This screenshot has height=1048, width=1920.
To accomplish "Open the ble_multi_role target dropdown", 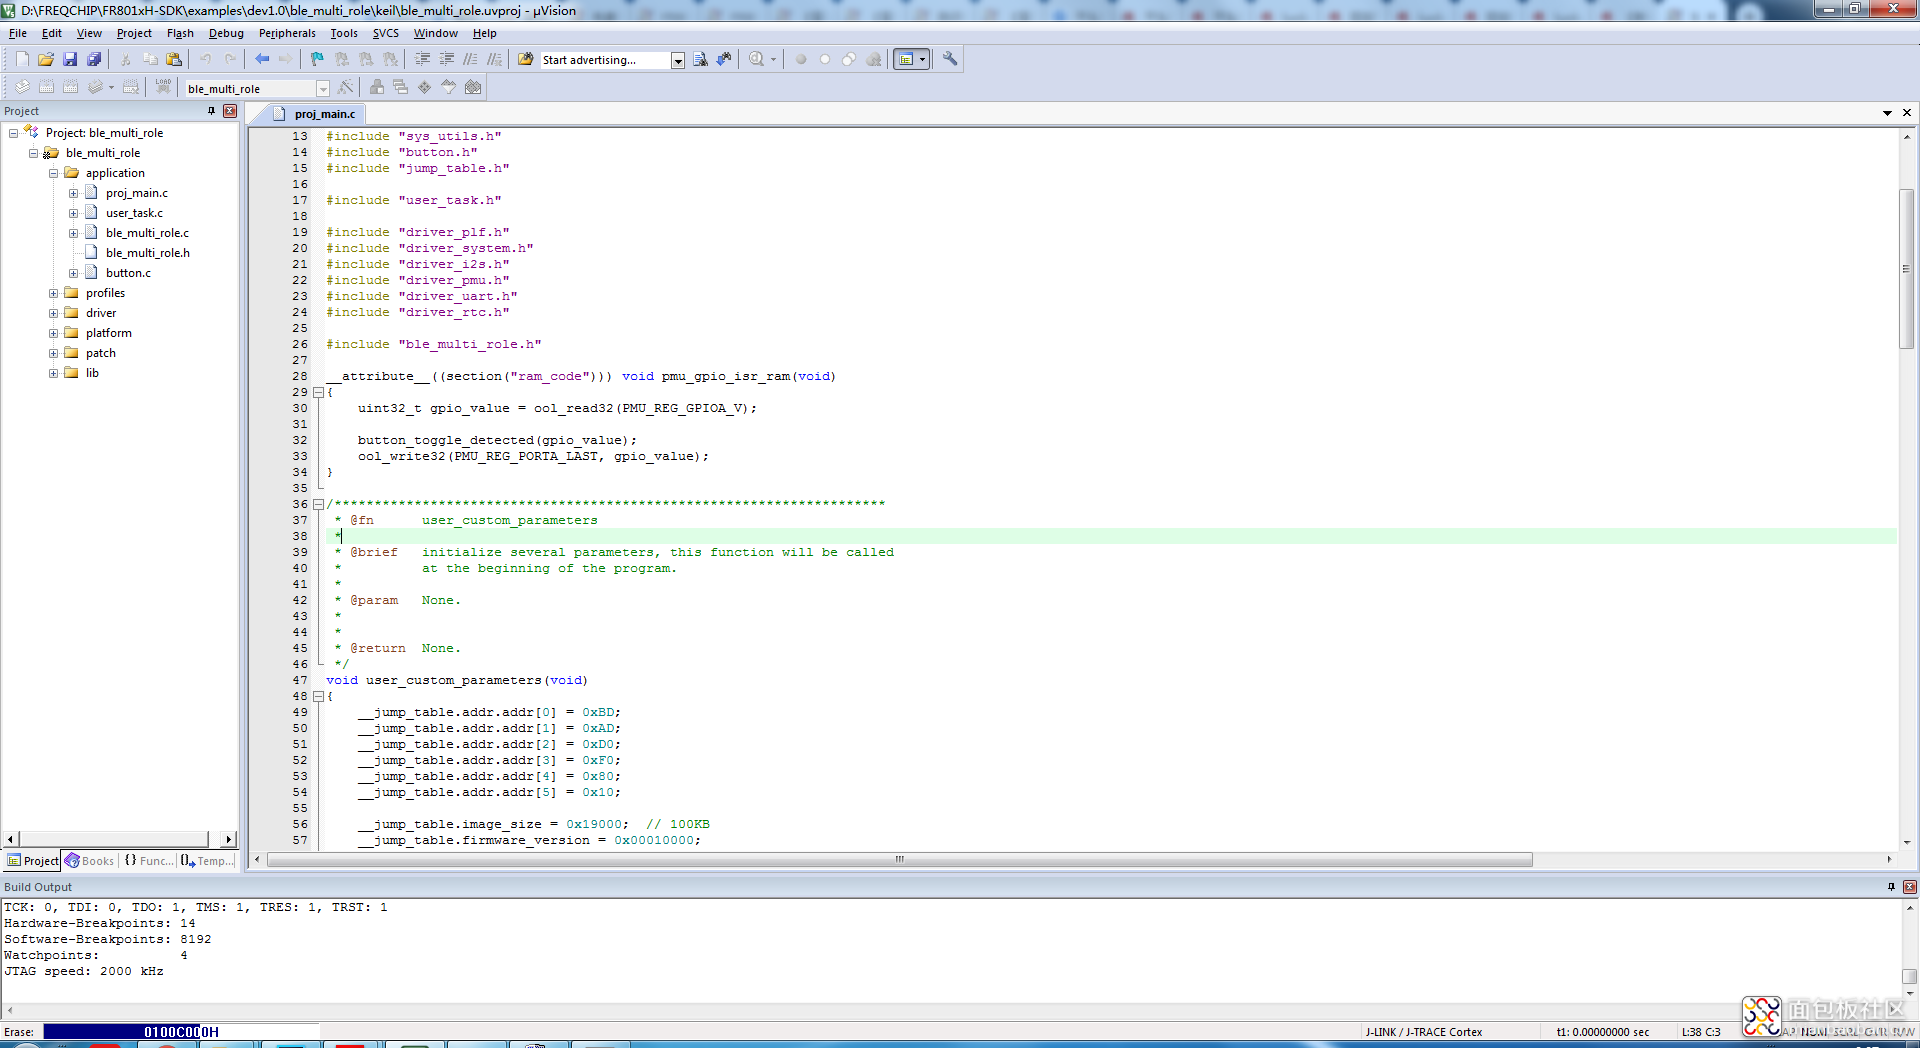I will coord(323,89).
